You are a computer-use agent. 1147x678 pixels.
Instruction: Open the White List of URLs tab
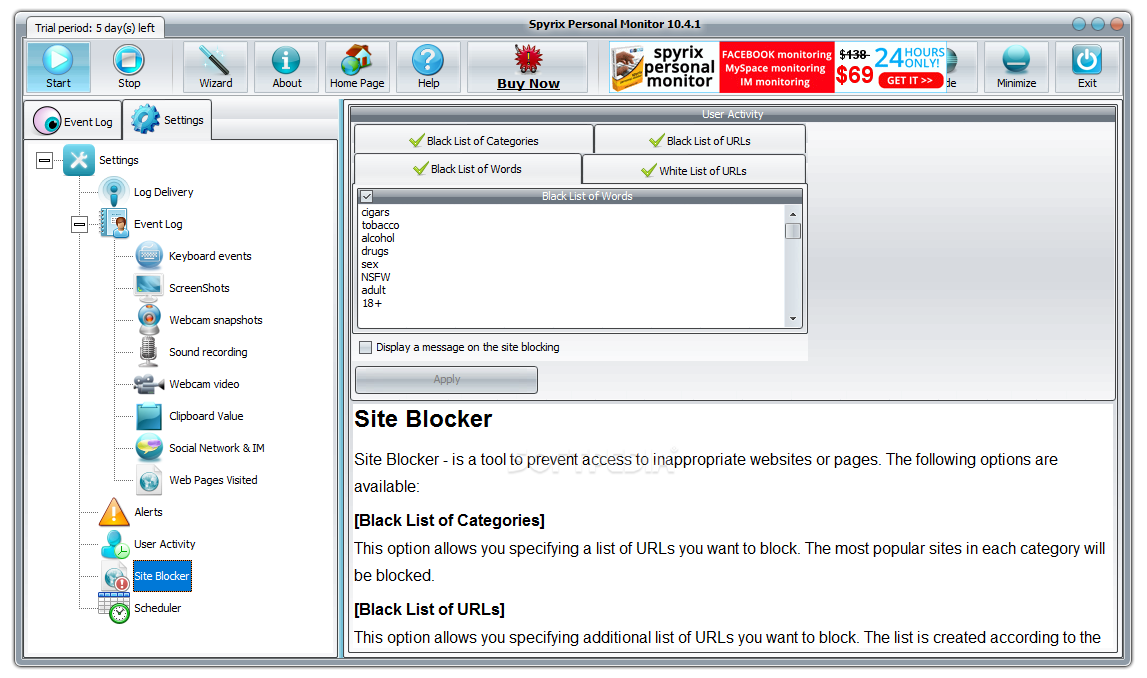[x=694, y=170]
